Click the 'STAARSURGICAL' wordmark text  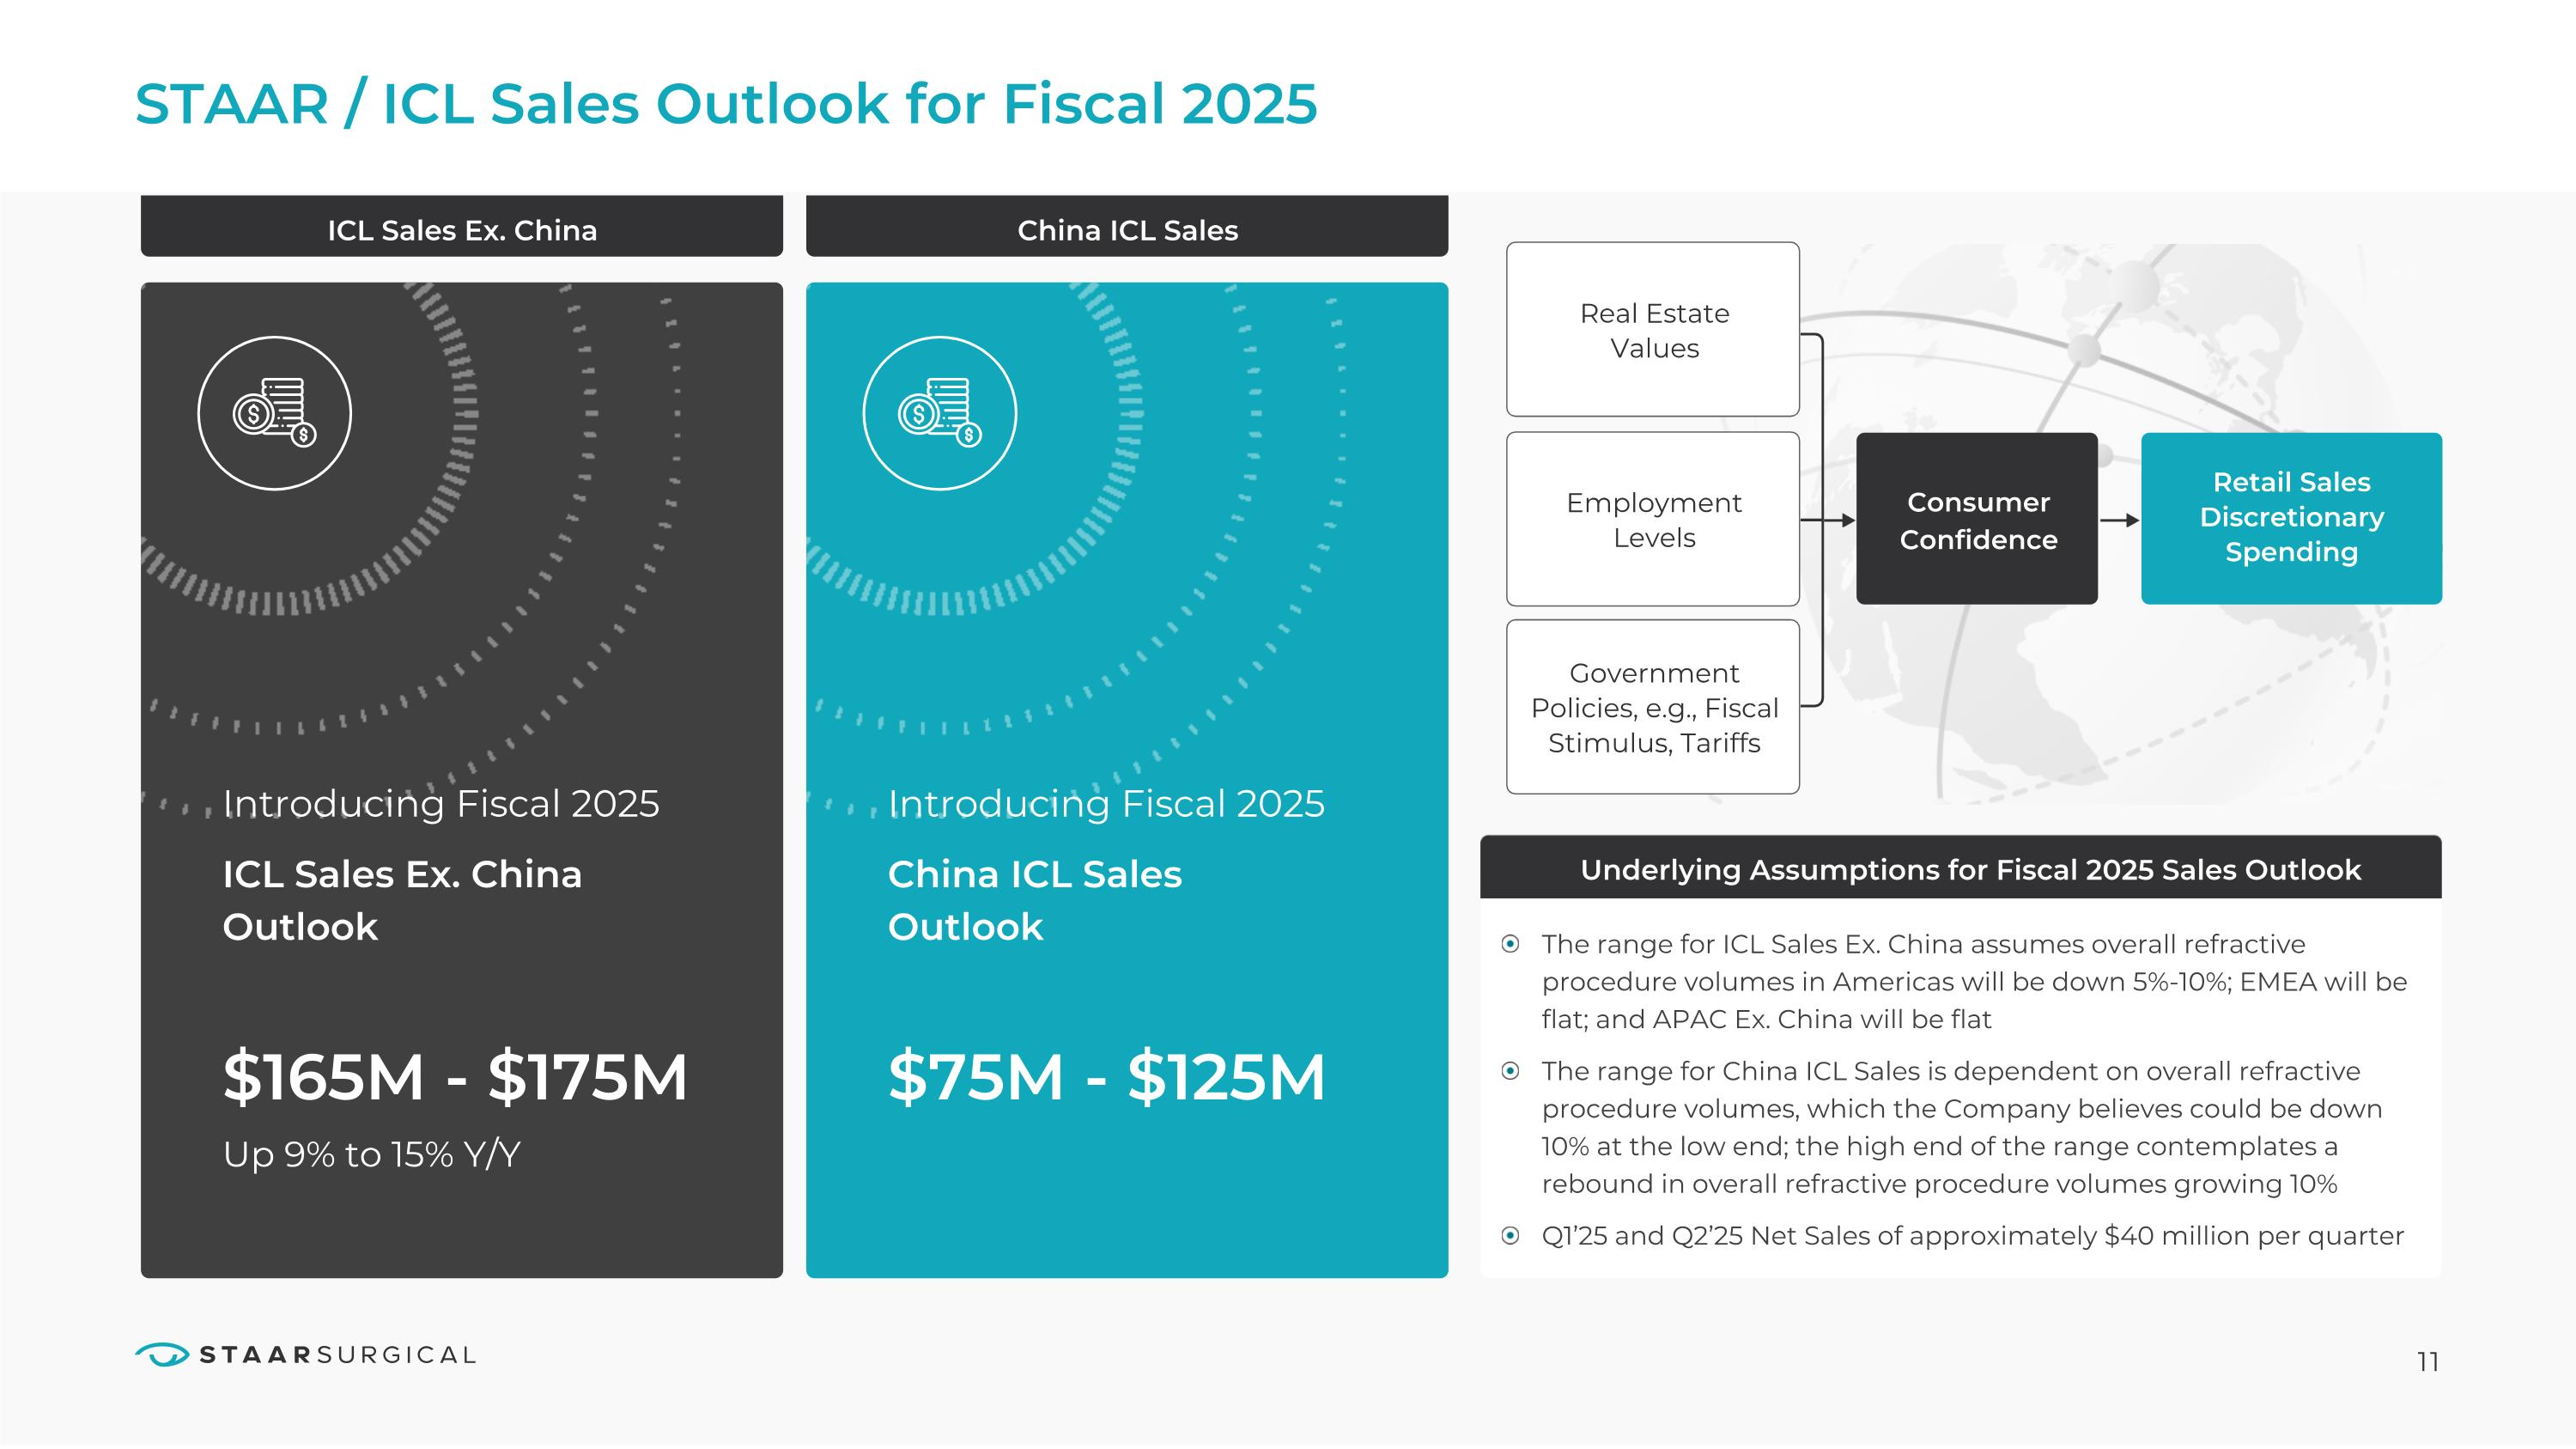pos(338,1355)
